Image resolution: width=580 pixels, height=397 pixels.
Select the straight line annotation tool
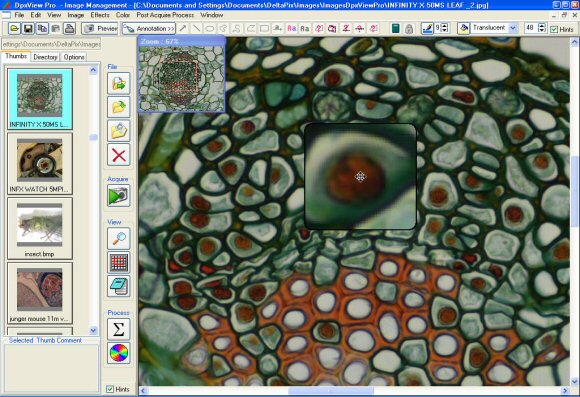[x=196, y=28]
